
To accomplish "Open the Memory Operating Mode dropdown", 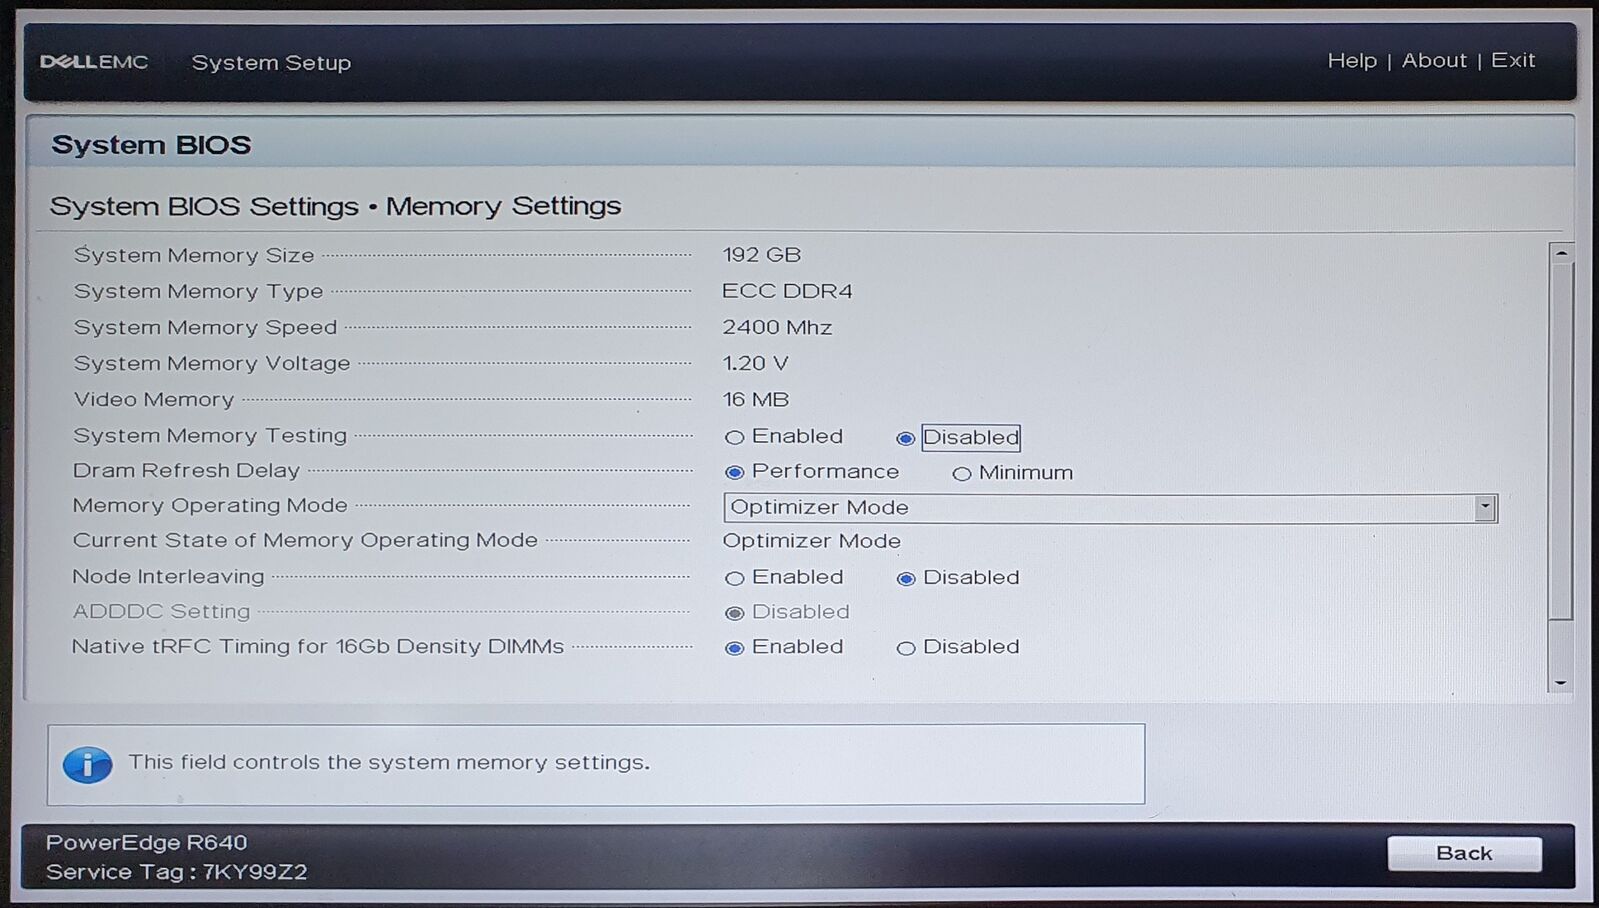I will [1100, 508].
